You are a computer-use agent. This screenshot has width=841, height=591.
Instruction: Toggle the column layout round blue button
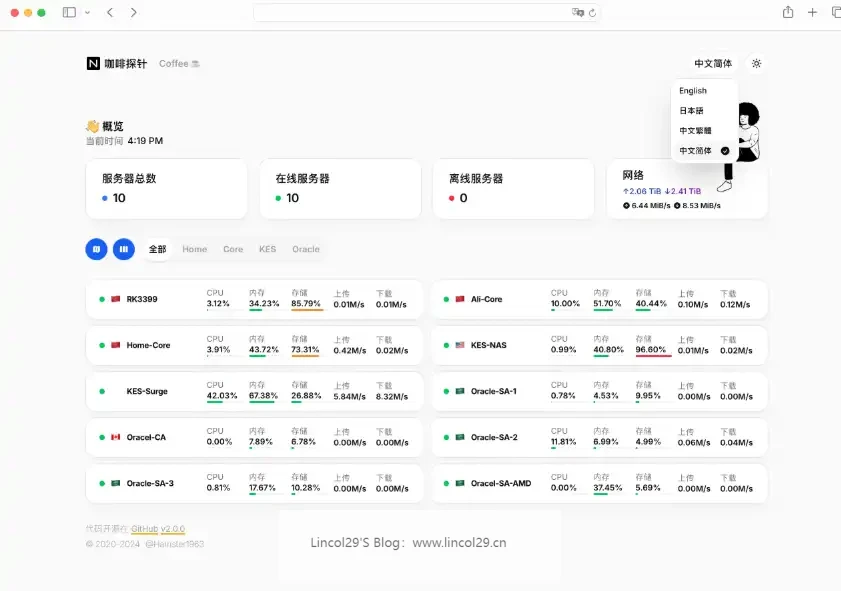pyautogui.click(x=124, y=249)
